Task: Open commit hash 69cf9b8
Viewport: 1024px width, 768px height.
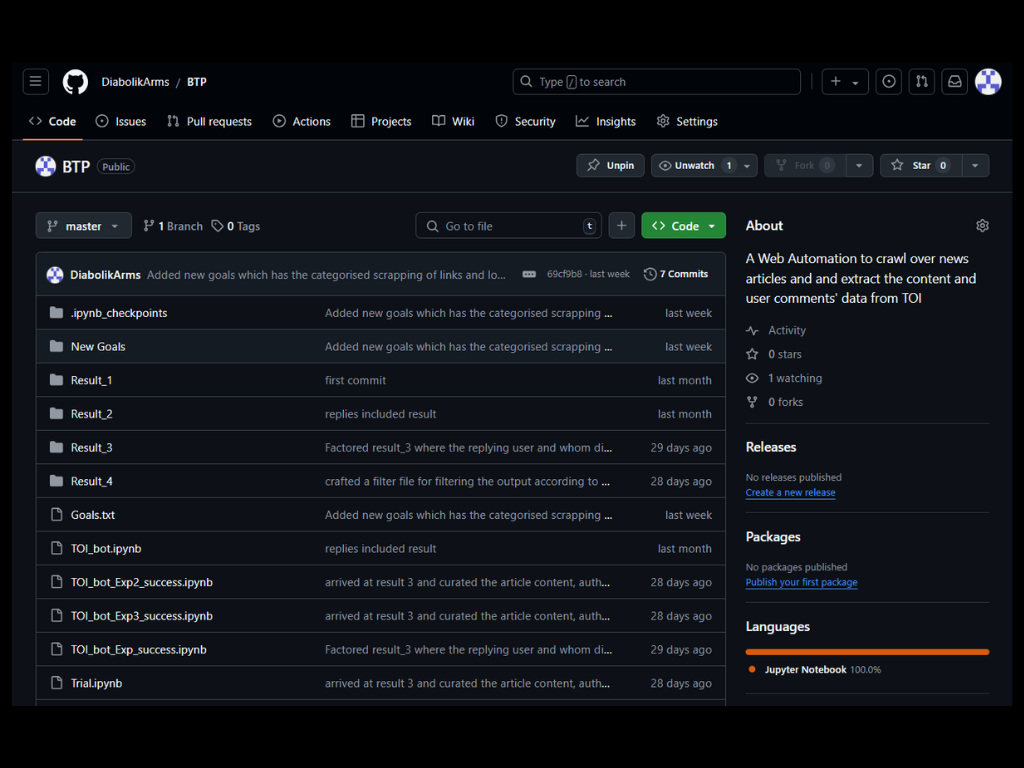Action: [x=564, y=274]
